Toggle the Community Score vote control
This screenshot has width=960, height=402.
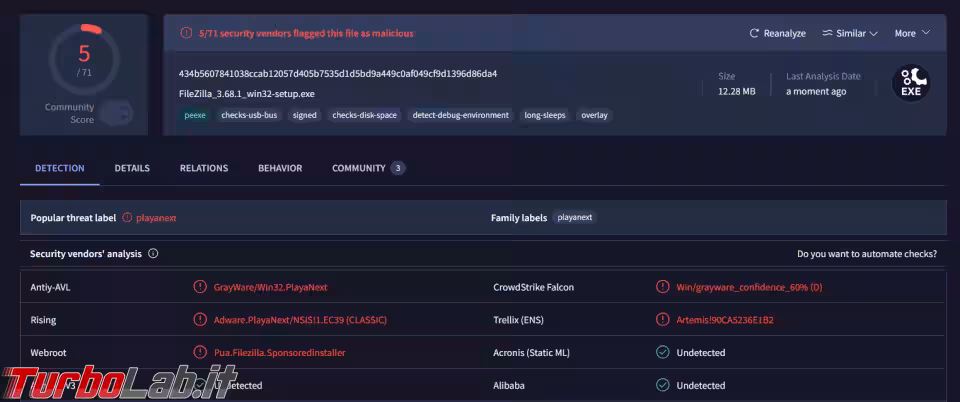pyautogui.click(x=116, y=113)
